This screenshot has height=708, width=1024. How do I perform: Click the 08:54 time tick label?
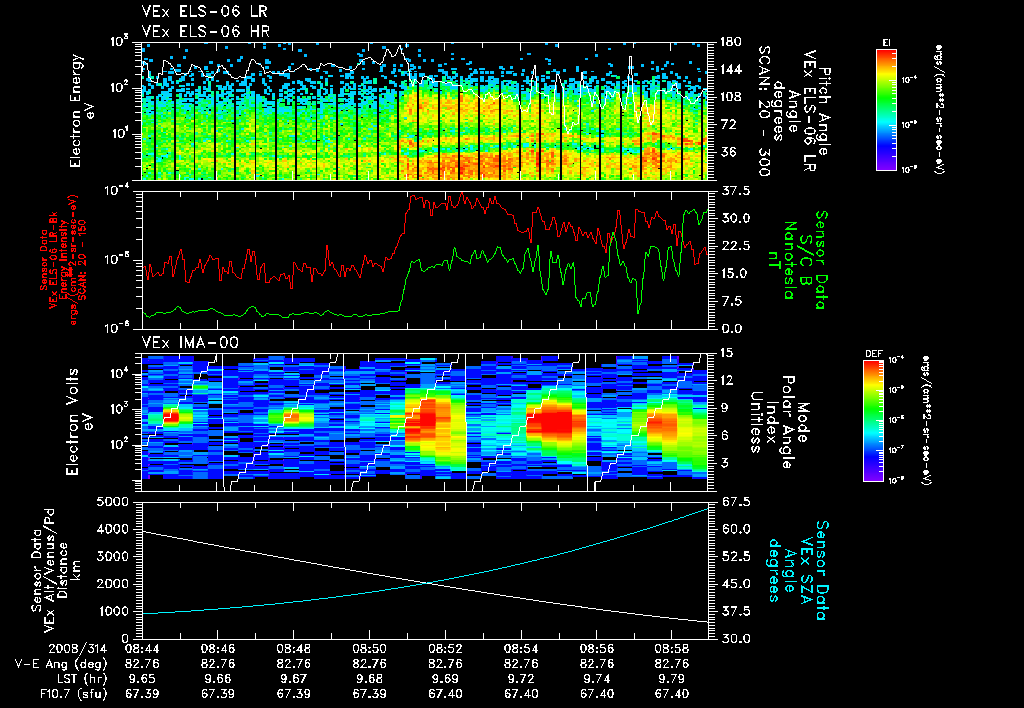coord(520,649)
